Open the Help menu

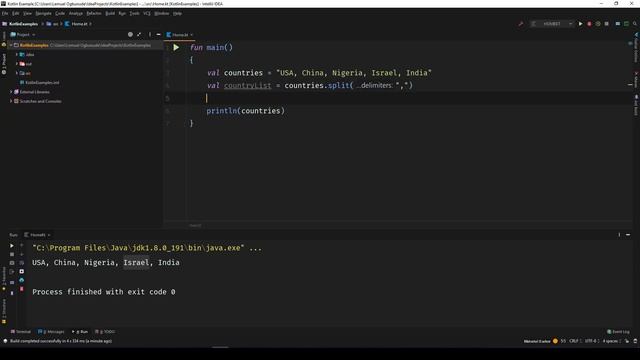177,13
